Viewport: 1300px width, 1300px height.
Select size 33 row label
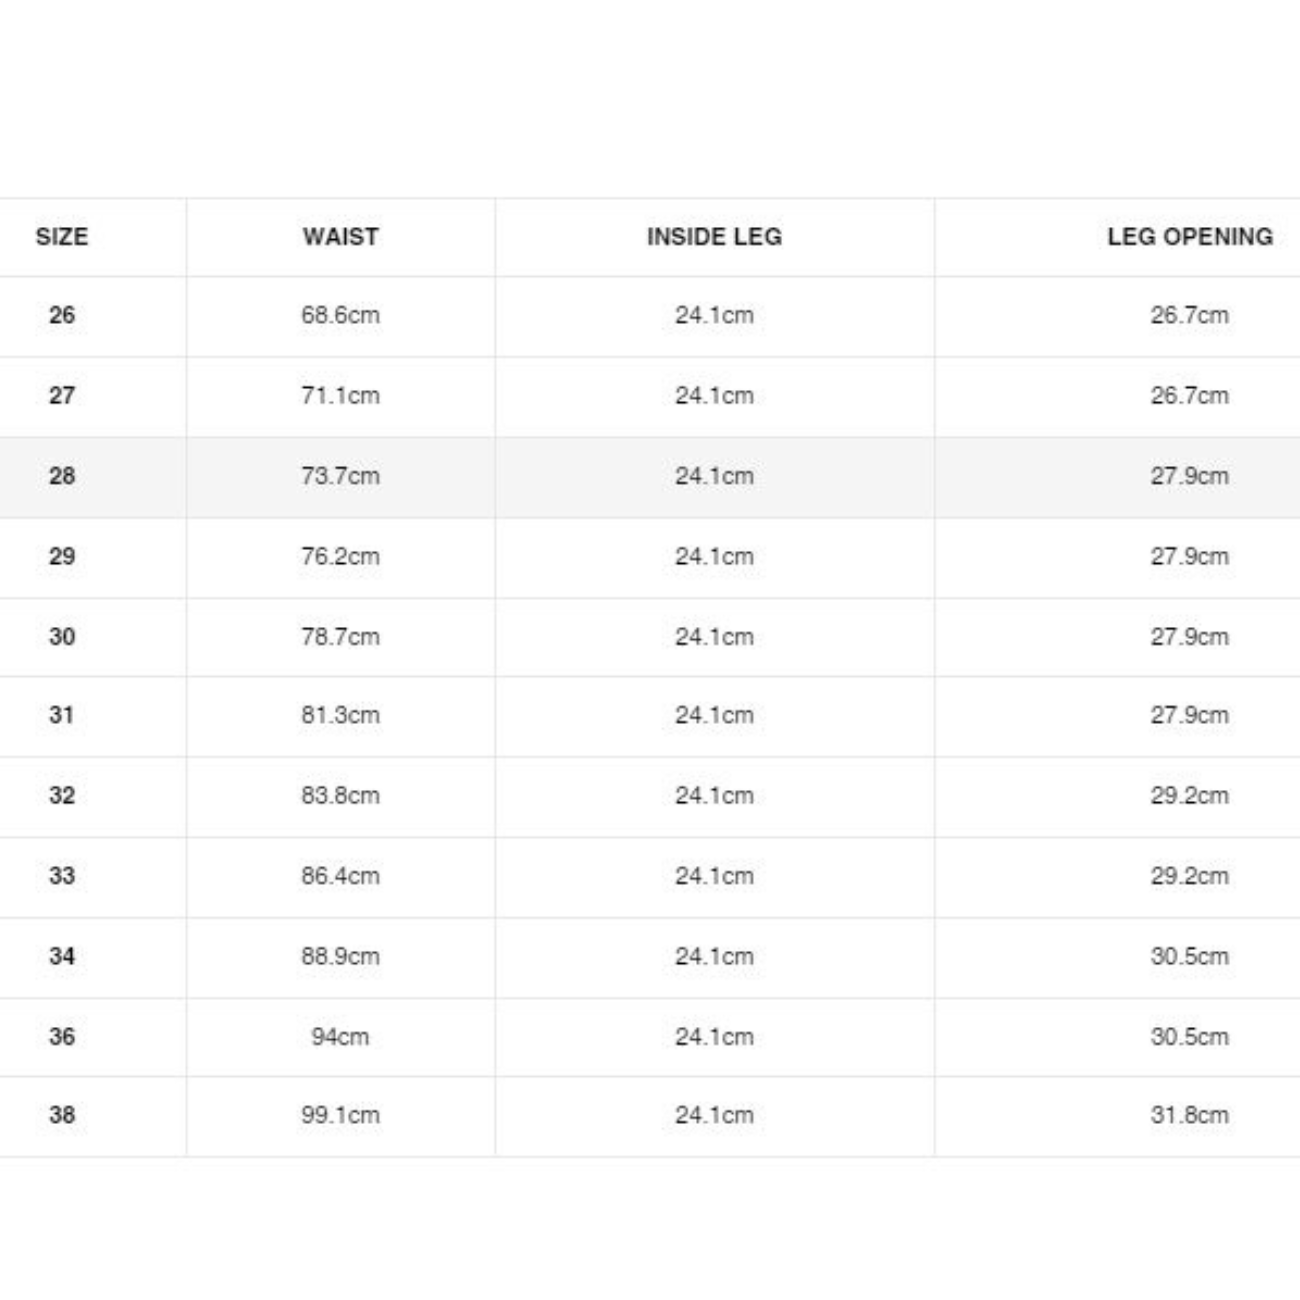pyautogui.click(x=62, y=875)
